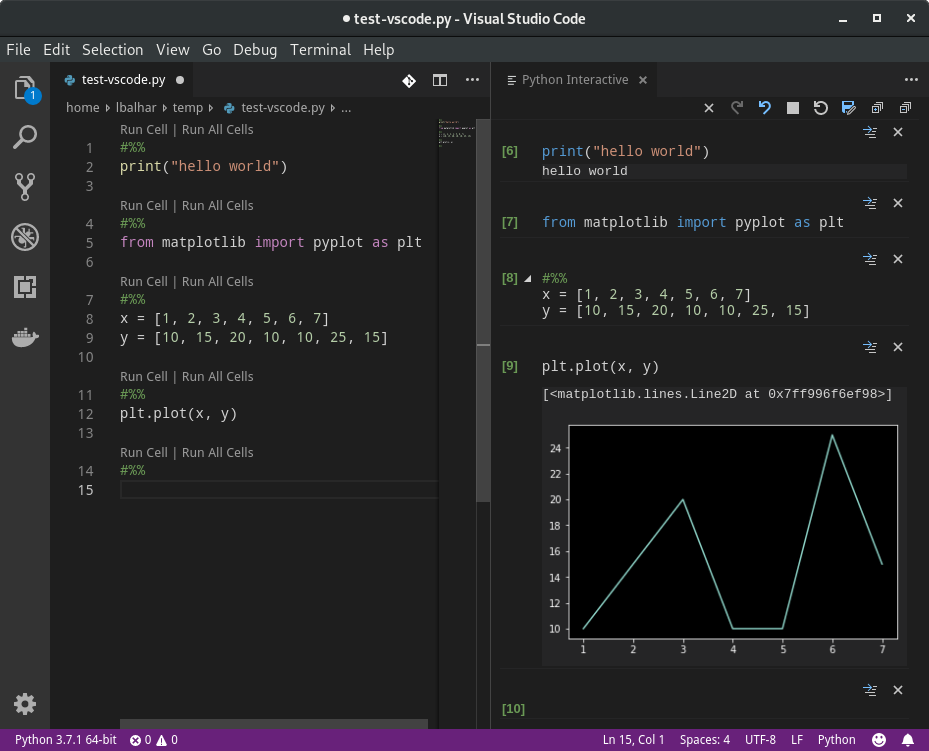This screenshot has height=751, width=929.
Task: Click the Redo icon in Python Interactive
Action: [x=736, y=107]
